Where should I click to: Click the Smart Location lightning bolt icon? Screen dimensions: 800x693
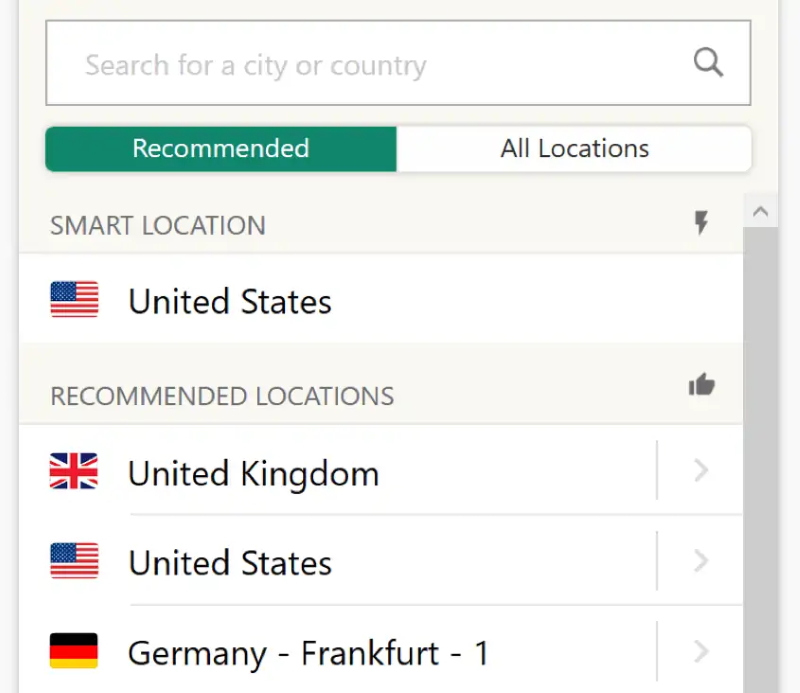point(702,223)
